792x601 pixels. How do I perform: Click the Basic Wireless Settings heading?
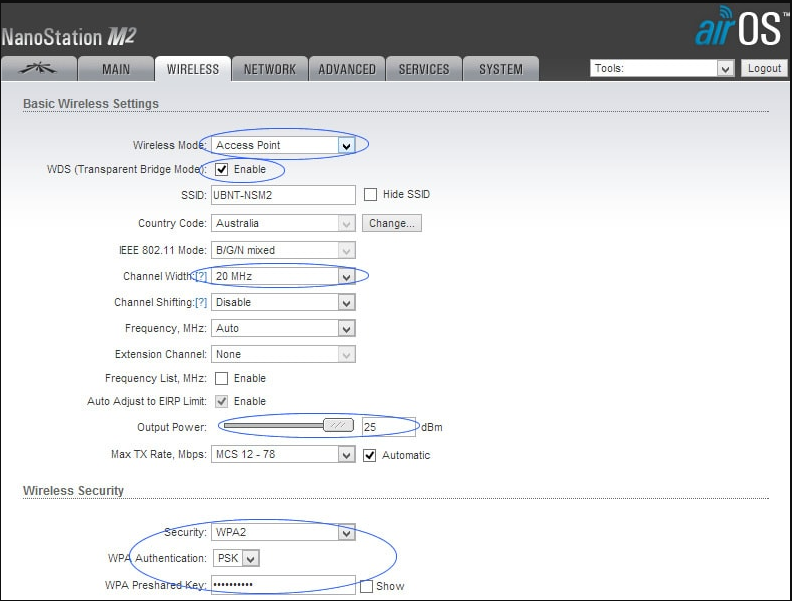(91, 104)
